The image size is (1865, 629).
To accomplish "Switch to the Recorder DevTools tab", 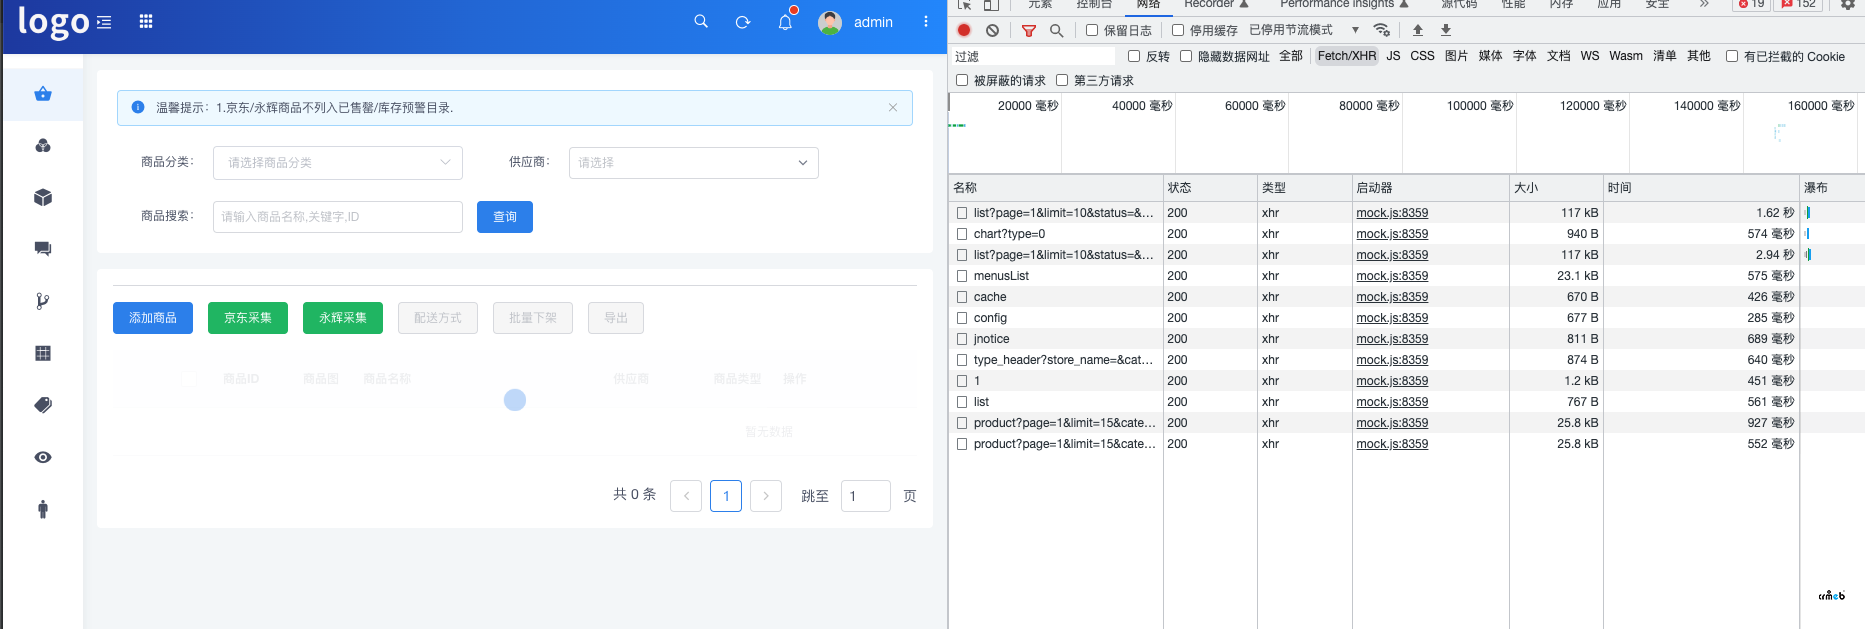I will pyautogui.click(x=1216, y=5).
